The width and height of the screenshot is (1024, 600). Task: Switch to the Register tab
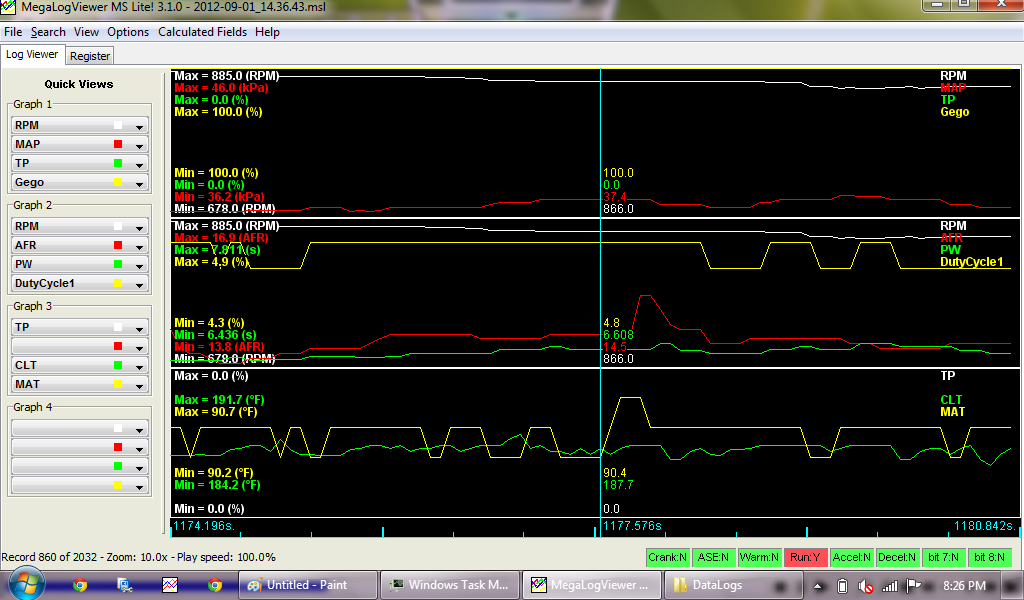90,56
